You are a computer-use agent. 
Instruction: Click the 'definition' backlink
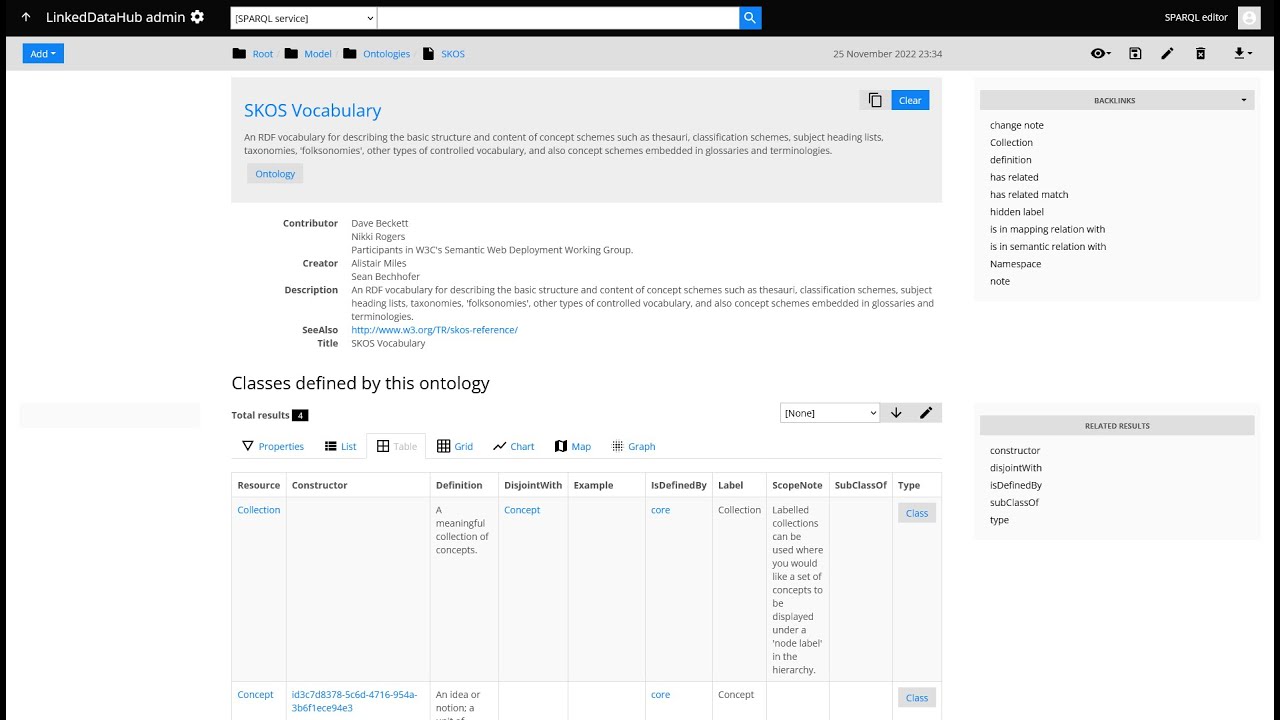(x=1010, y=160)
